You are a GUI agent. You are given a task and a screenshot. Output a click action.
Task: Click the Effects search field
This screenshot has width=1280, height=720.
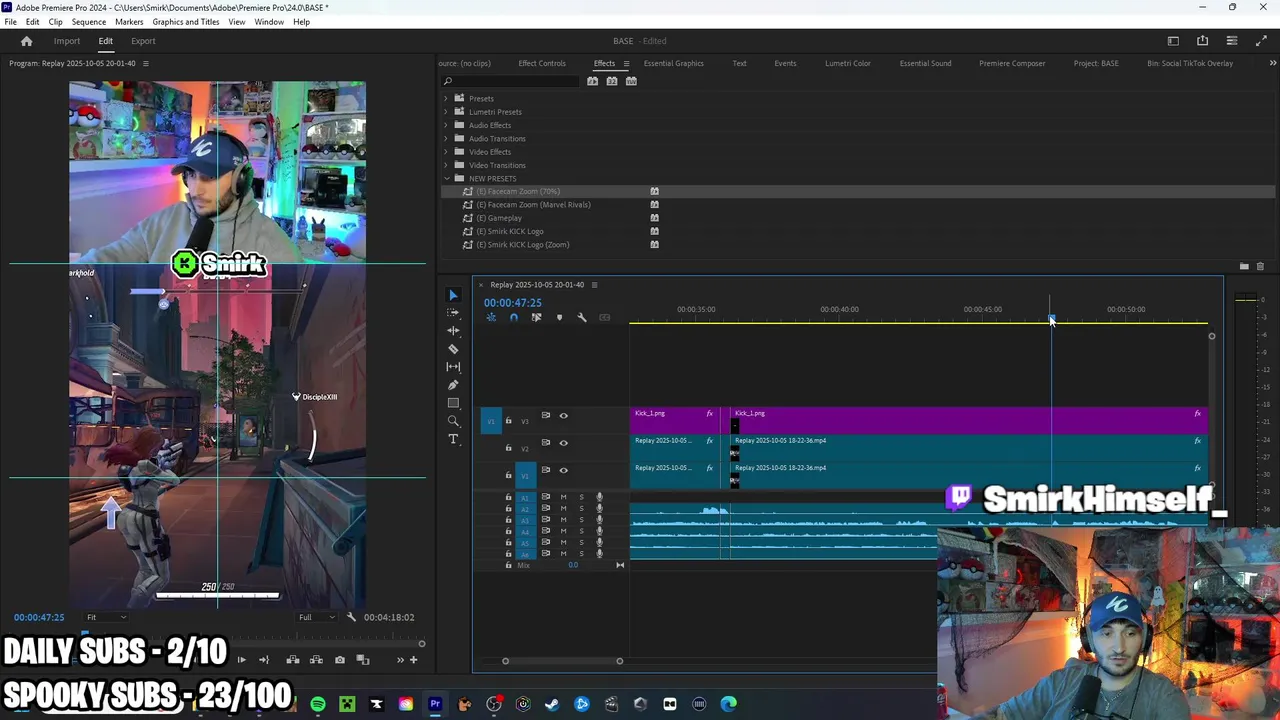point(511,81)
